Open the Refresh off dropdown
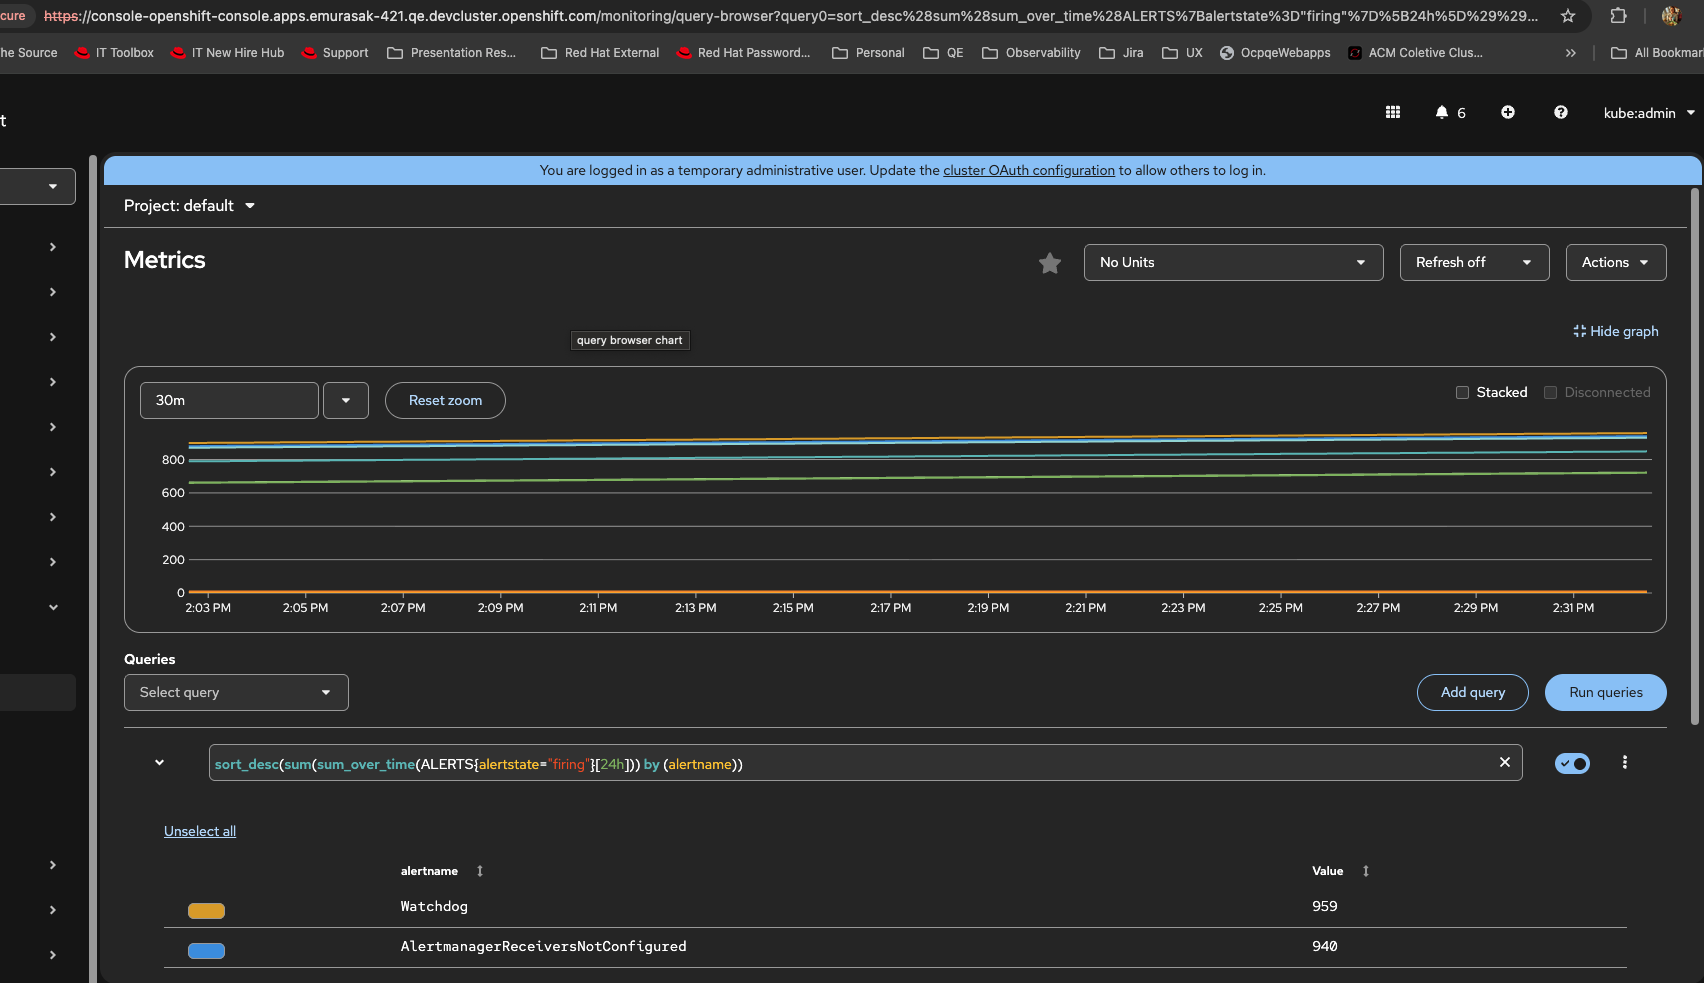 click(1473, 262)
